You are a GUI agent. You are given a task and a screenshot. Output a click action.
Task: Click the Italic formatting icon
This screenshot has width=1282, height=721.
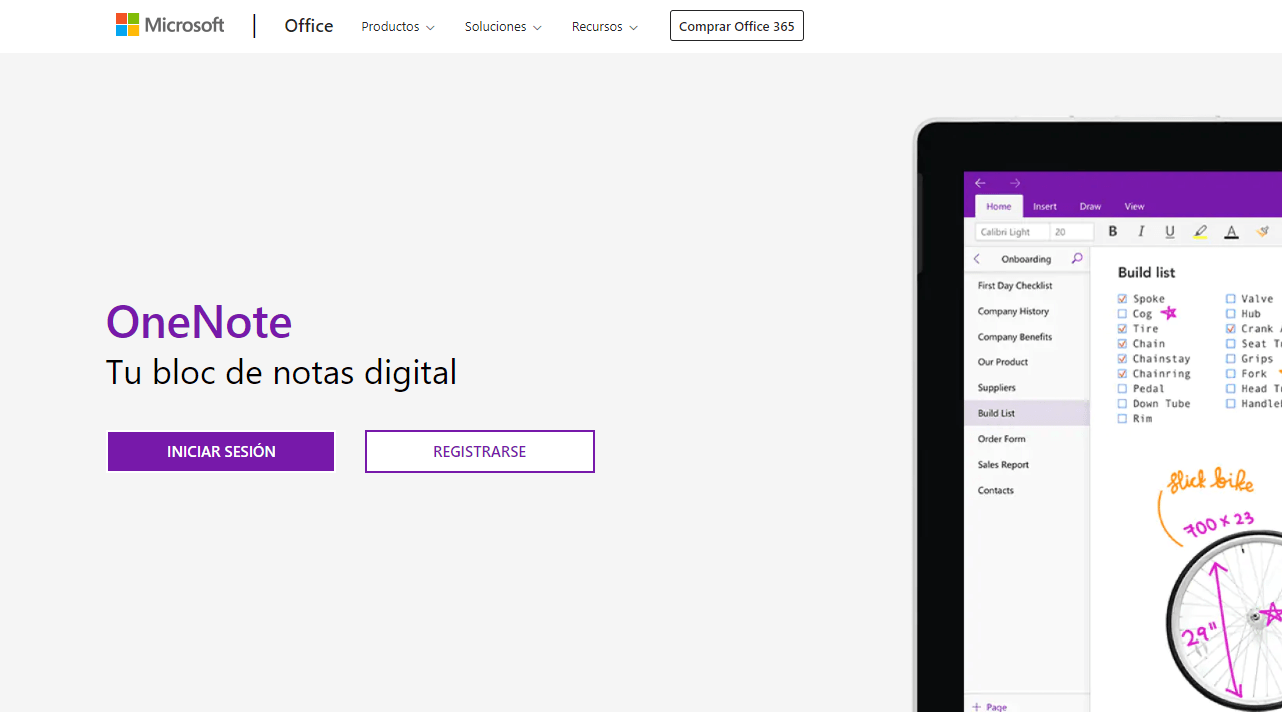[x=1141, y=231]
